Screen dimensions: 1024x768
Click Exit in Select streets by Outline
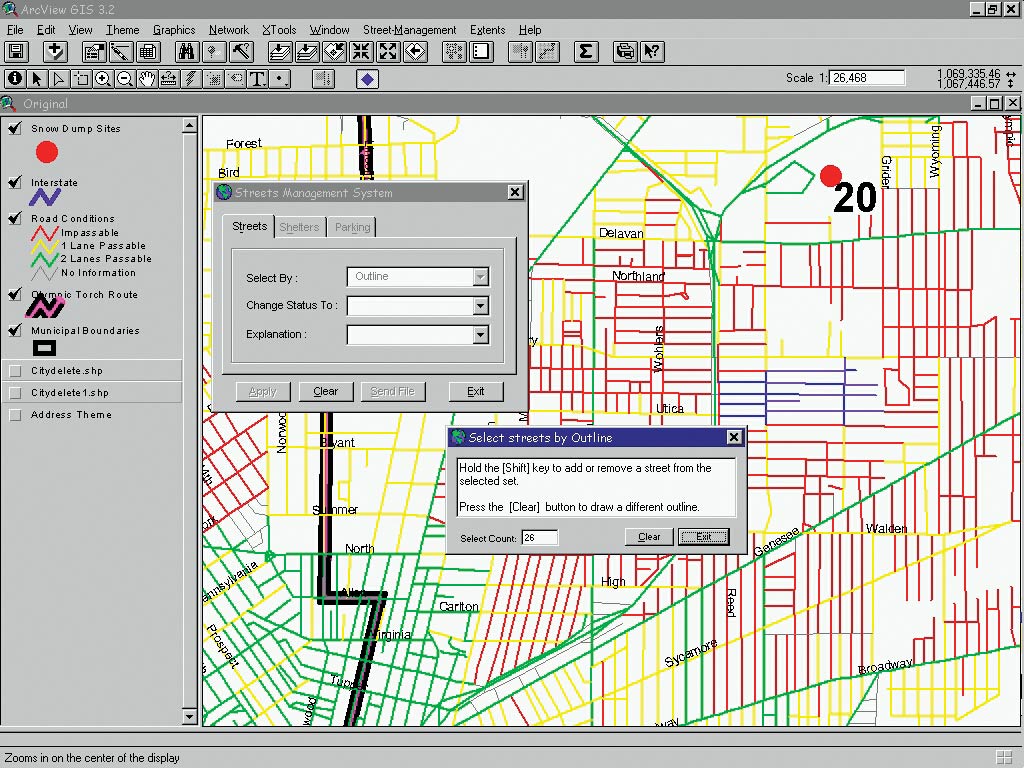[x=703, y=537]
